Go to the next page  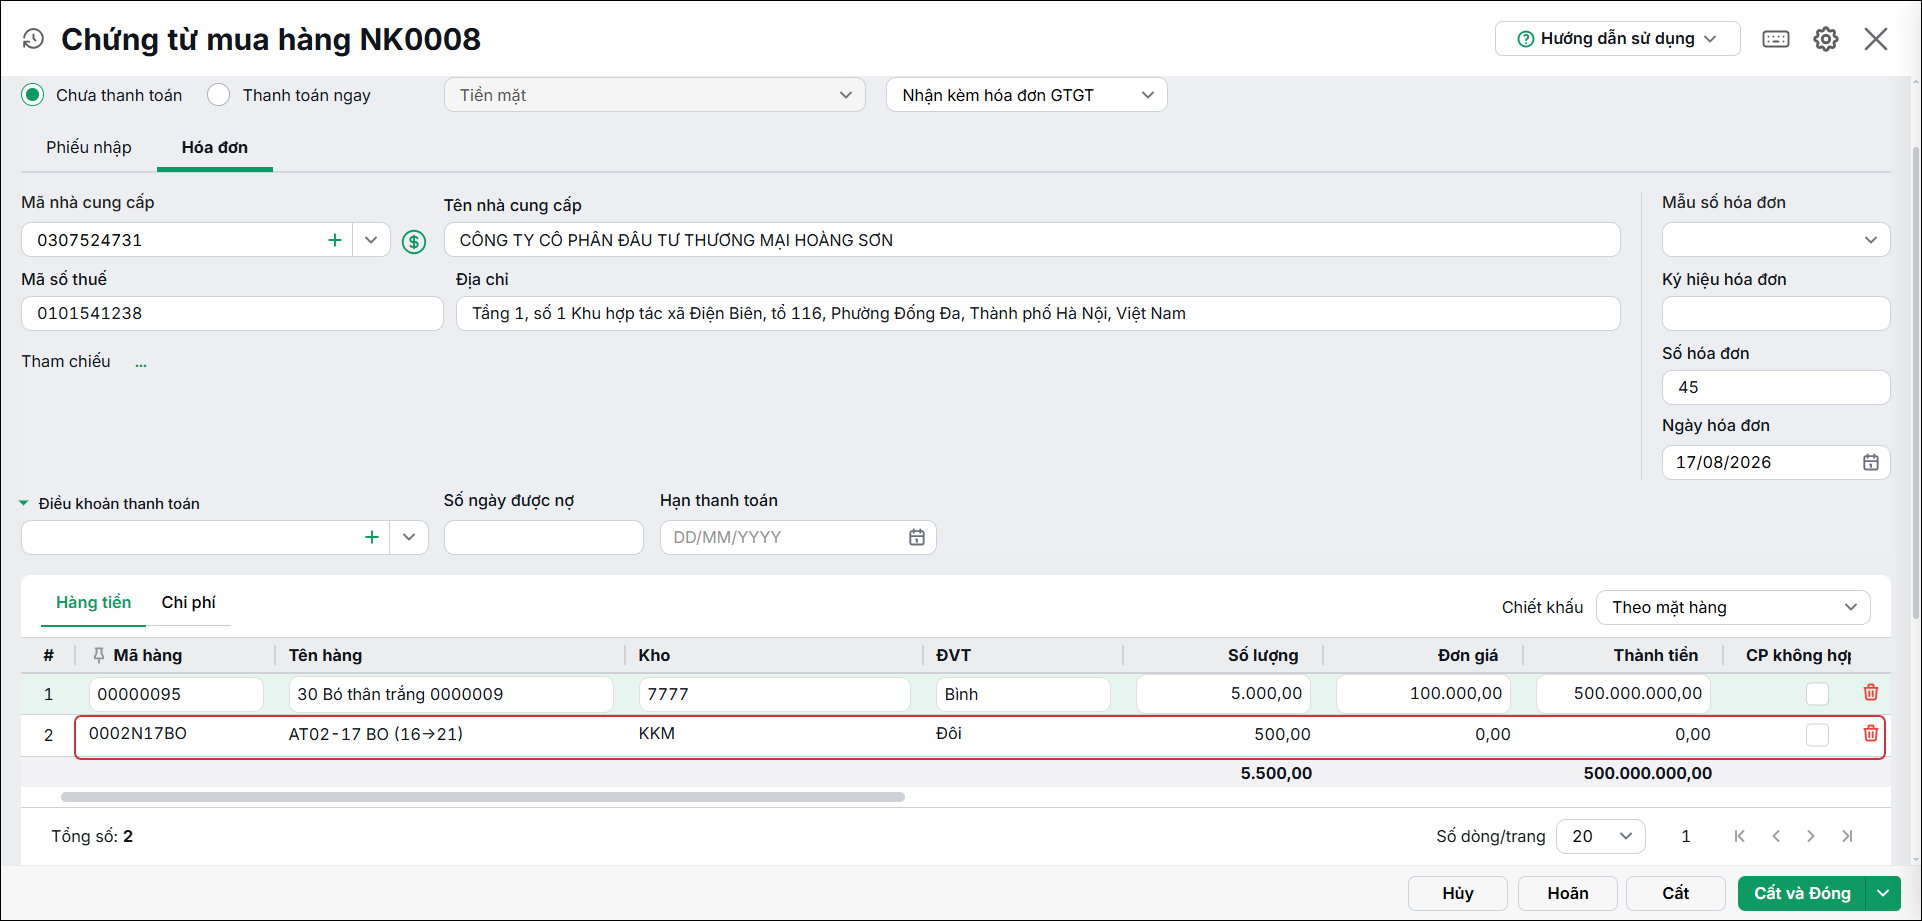tap(1811, 836)
